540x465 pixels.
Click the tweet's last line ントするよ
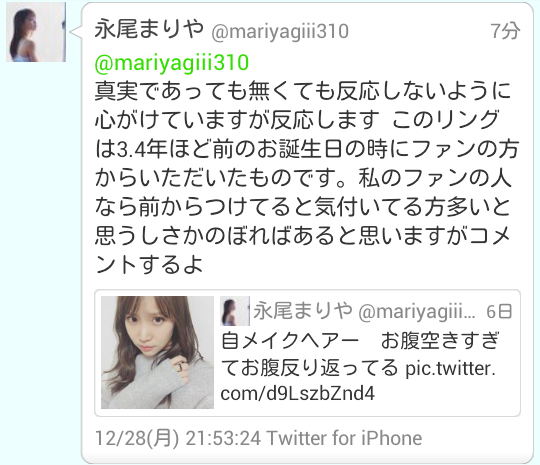pyautogui.click(x=149, y=265)
